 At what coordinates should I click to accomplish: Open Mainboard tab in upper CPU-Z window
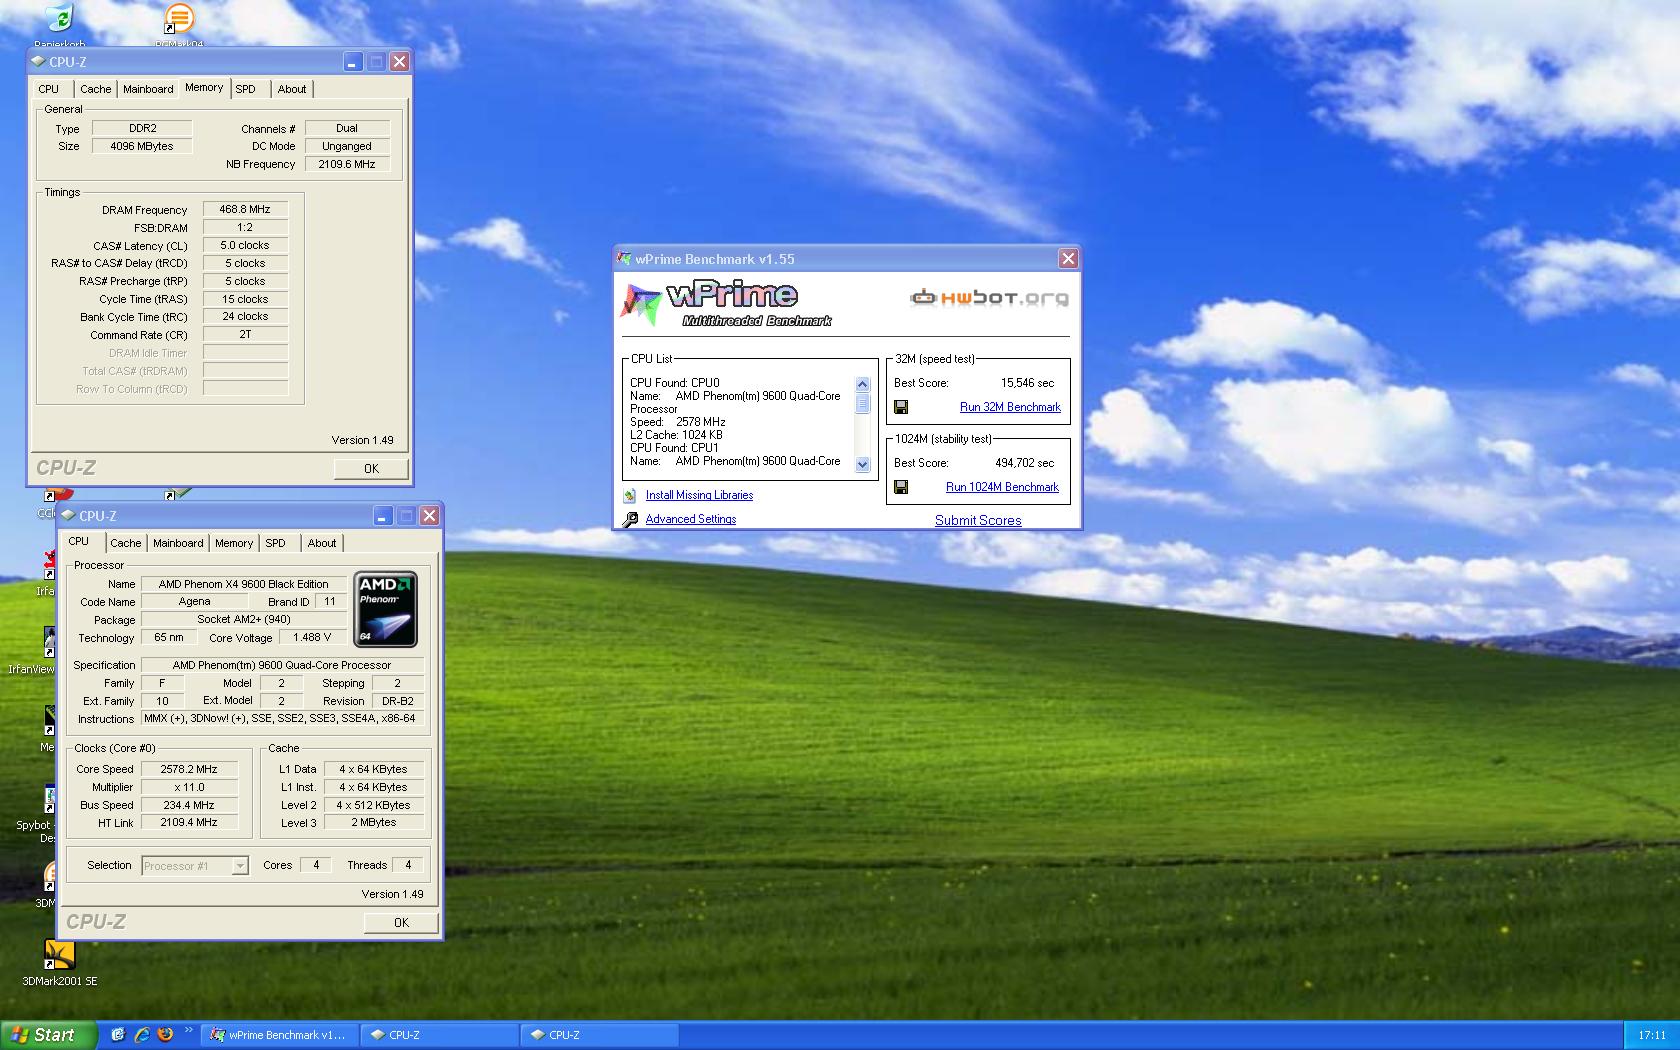pos(148,89)
